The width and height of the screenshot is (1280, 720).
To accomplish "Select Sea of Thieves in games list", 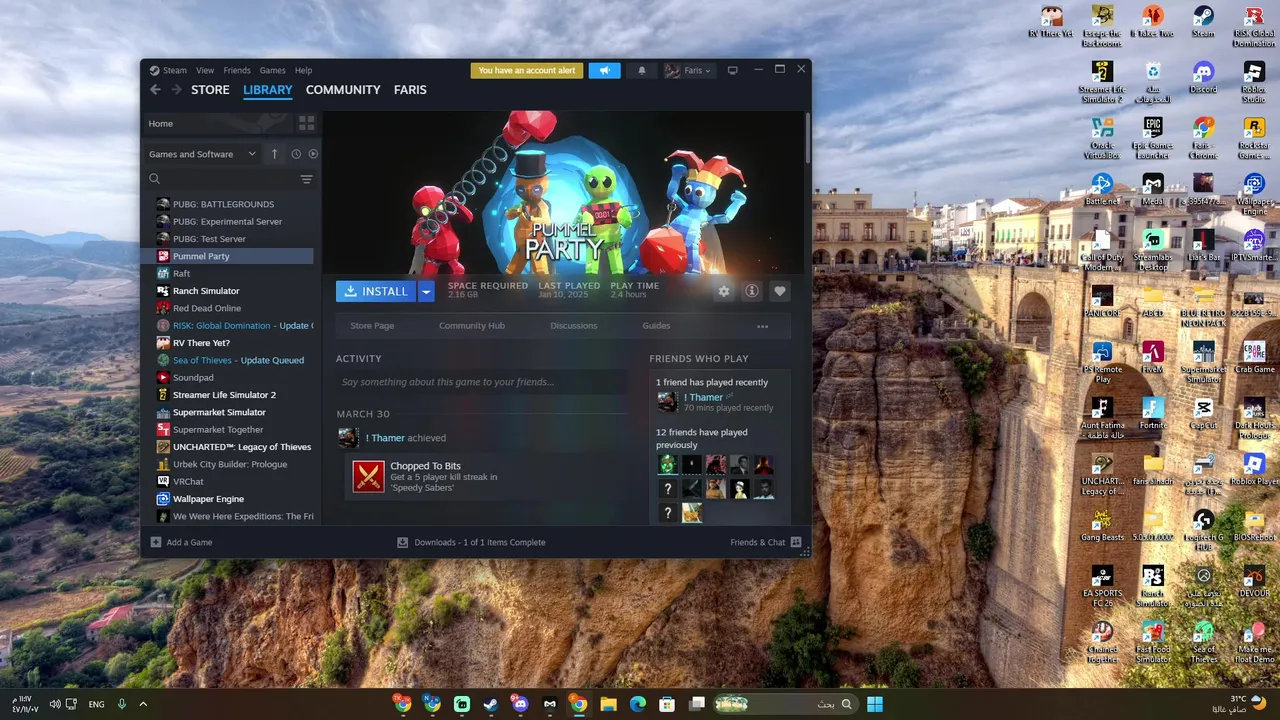I will pos(236,360).
